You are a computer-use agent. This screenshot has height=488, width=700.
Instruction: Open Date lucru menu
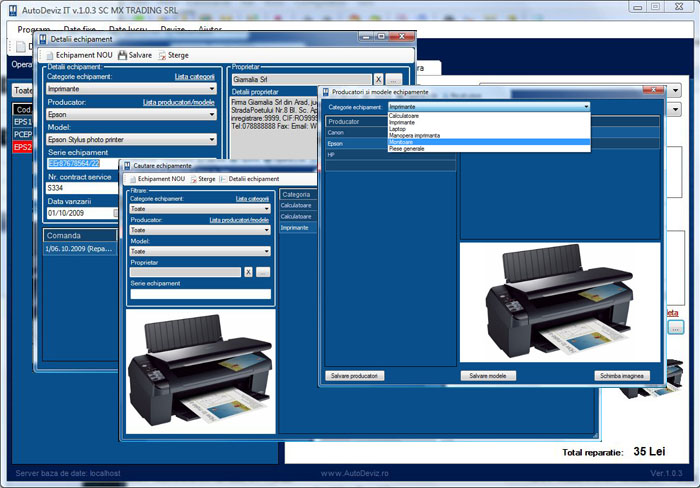(x=128, y=29)
